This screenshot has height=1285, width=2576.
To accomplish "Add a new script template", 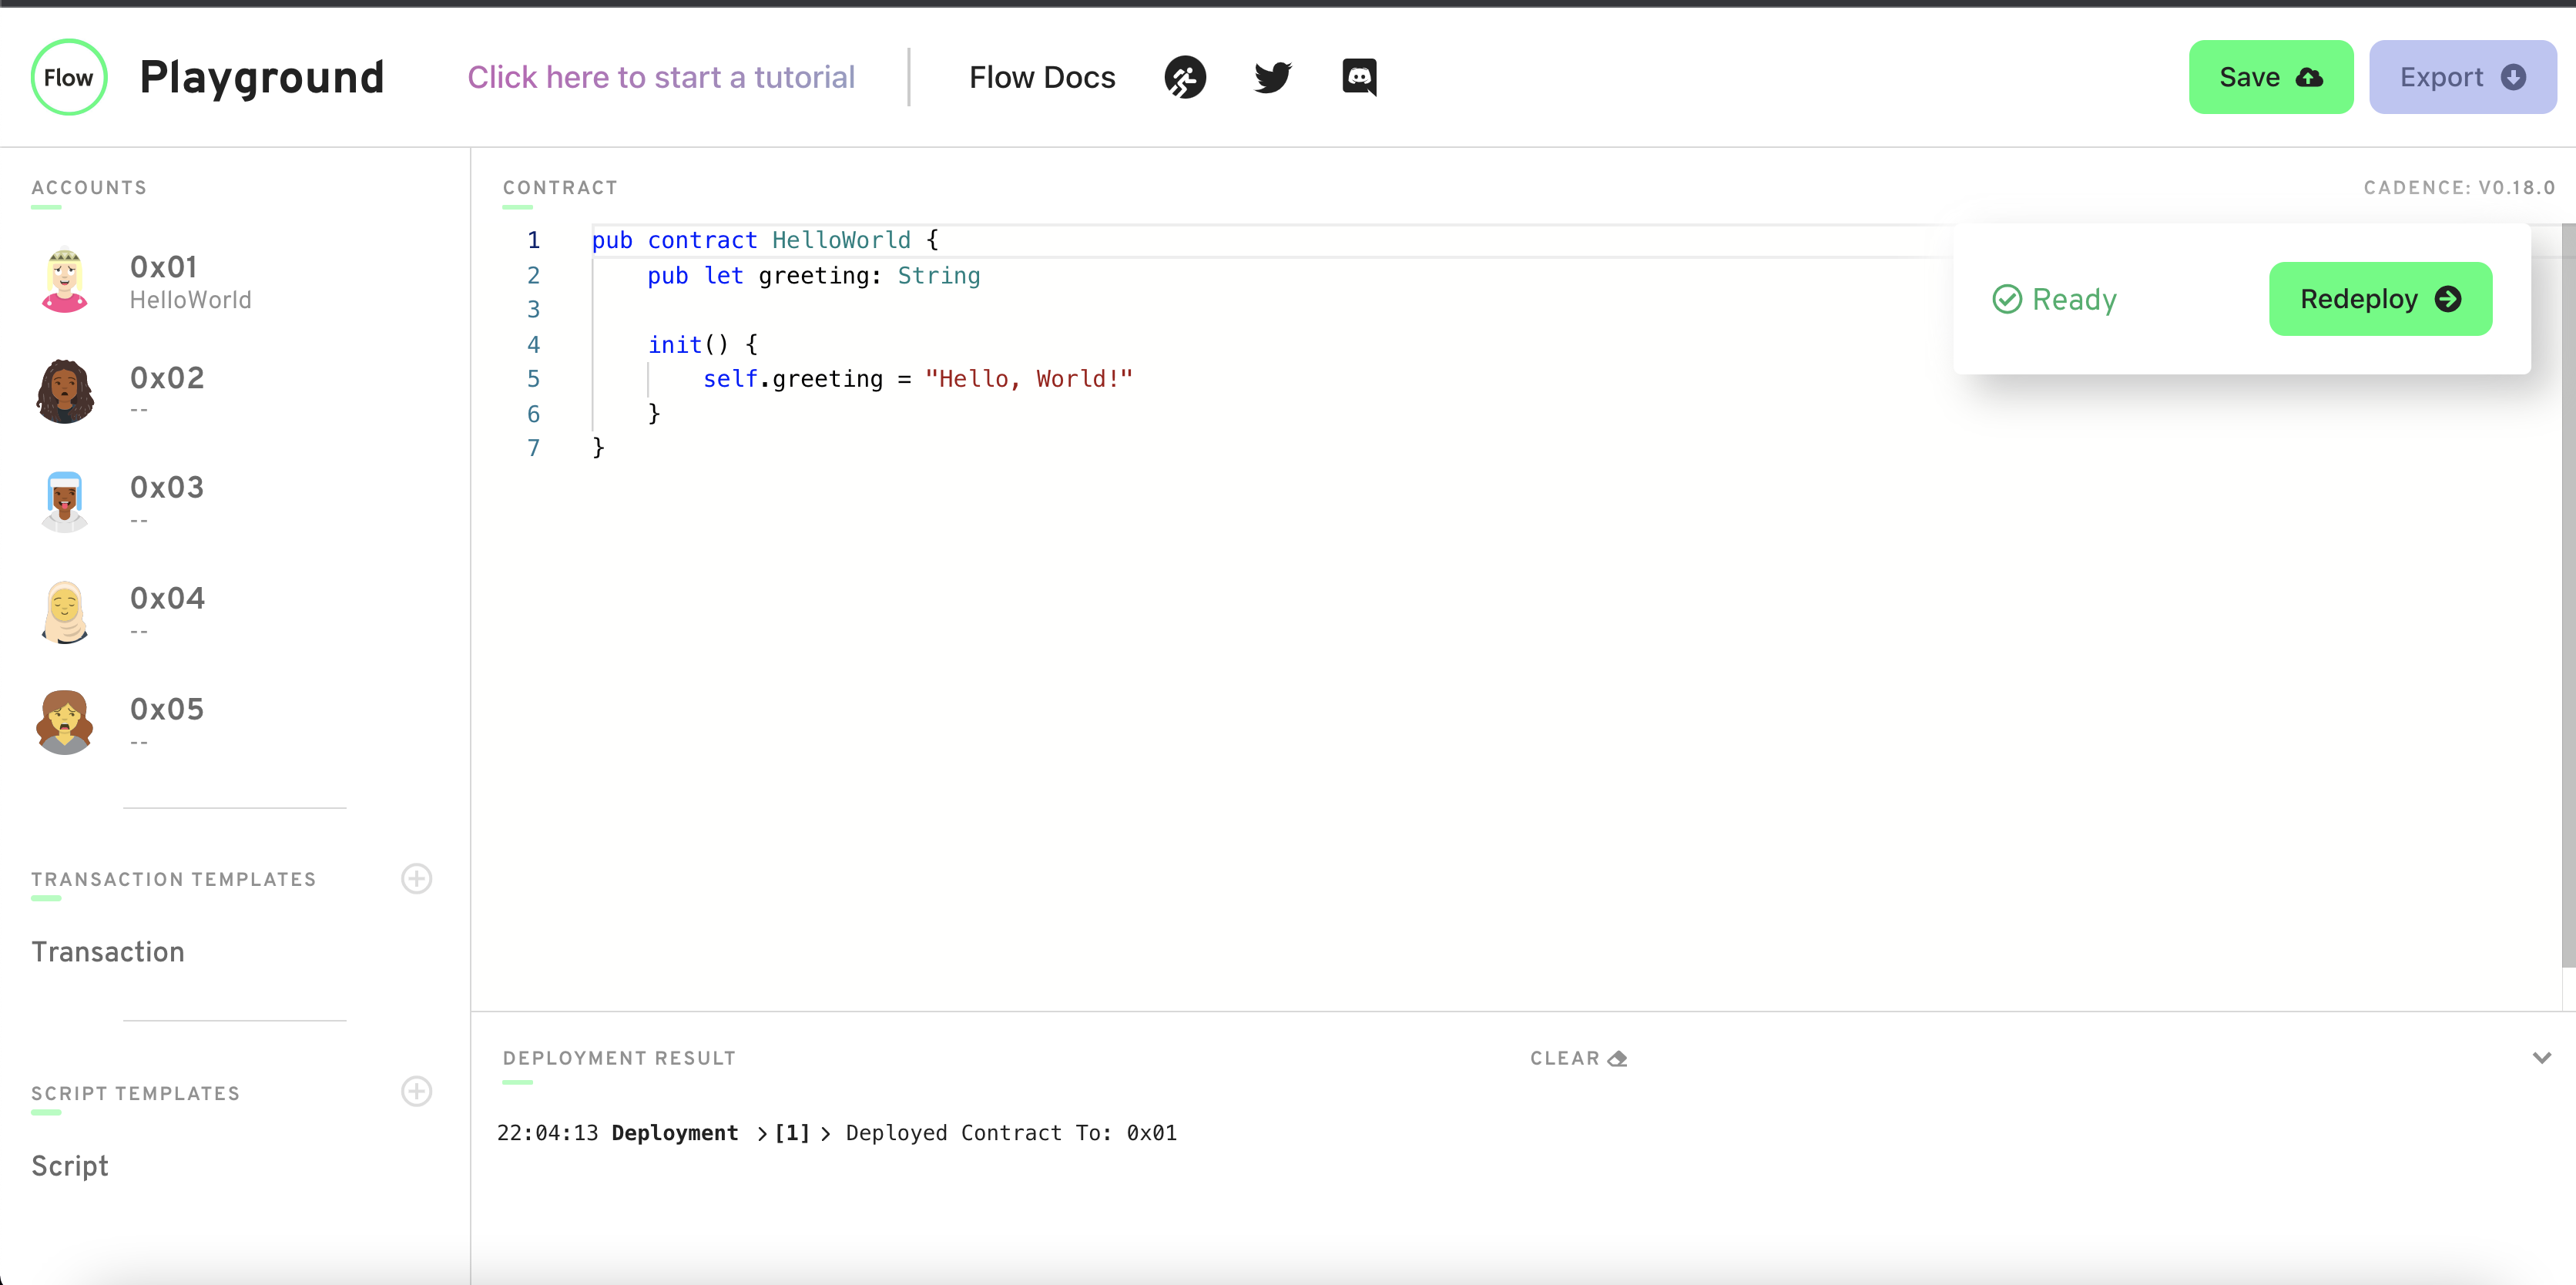I will point(416,1091).
